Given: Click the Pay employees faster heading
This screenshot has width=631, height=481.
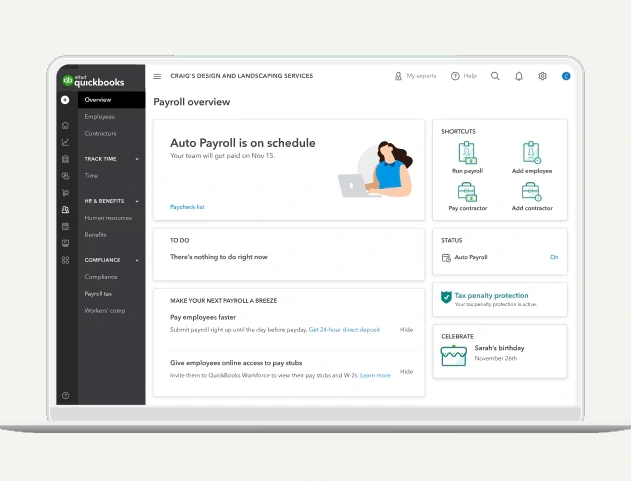Looking at the screenshot, I should coord(203,317).
